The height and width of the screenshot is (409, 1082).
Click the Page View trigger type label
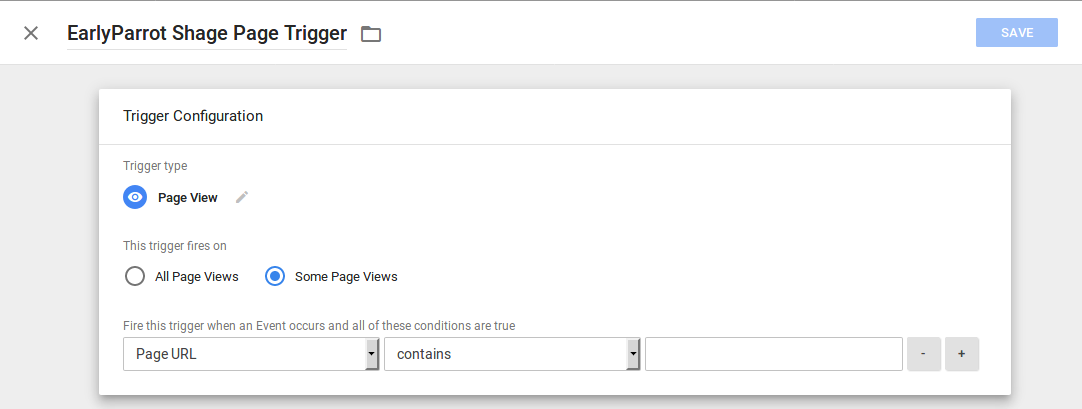(188, 198)
